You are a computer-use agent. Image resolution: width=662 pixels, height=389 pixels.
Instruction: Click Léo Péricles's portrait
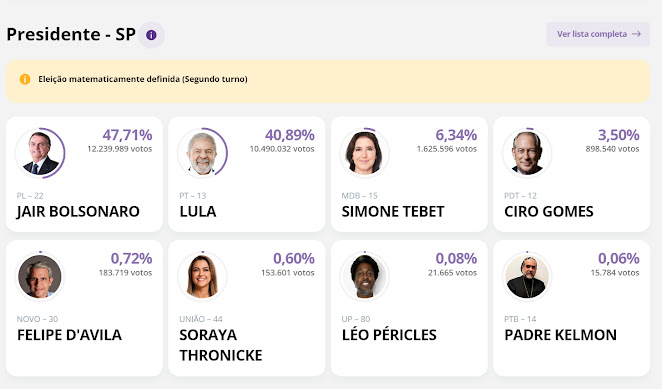(x=364, y=276)
